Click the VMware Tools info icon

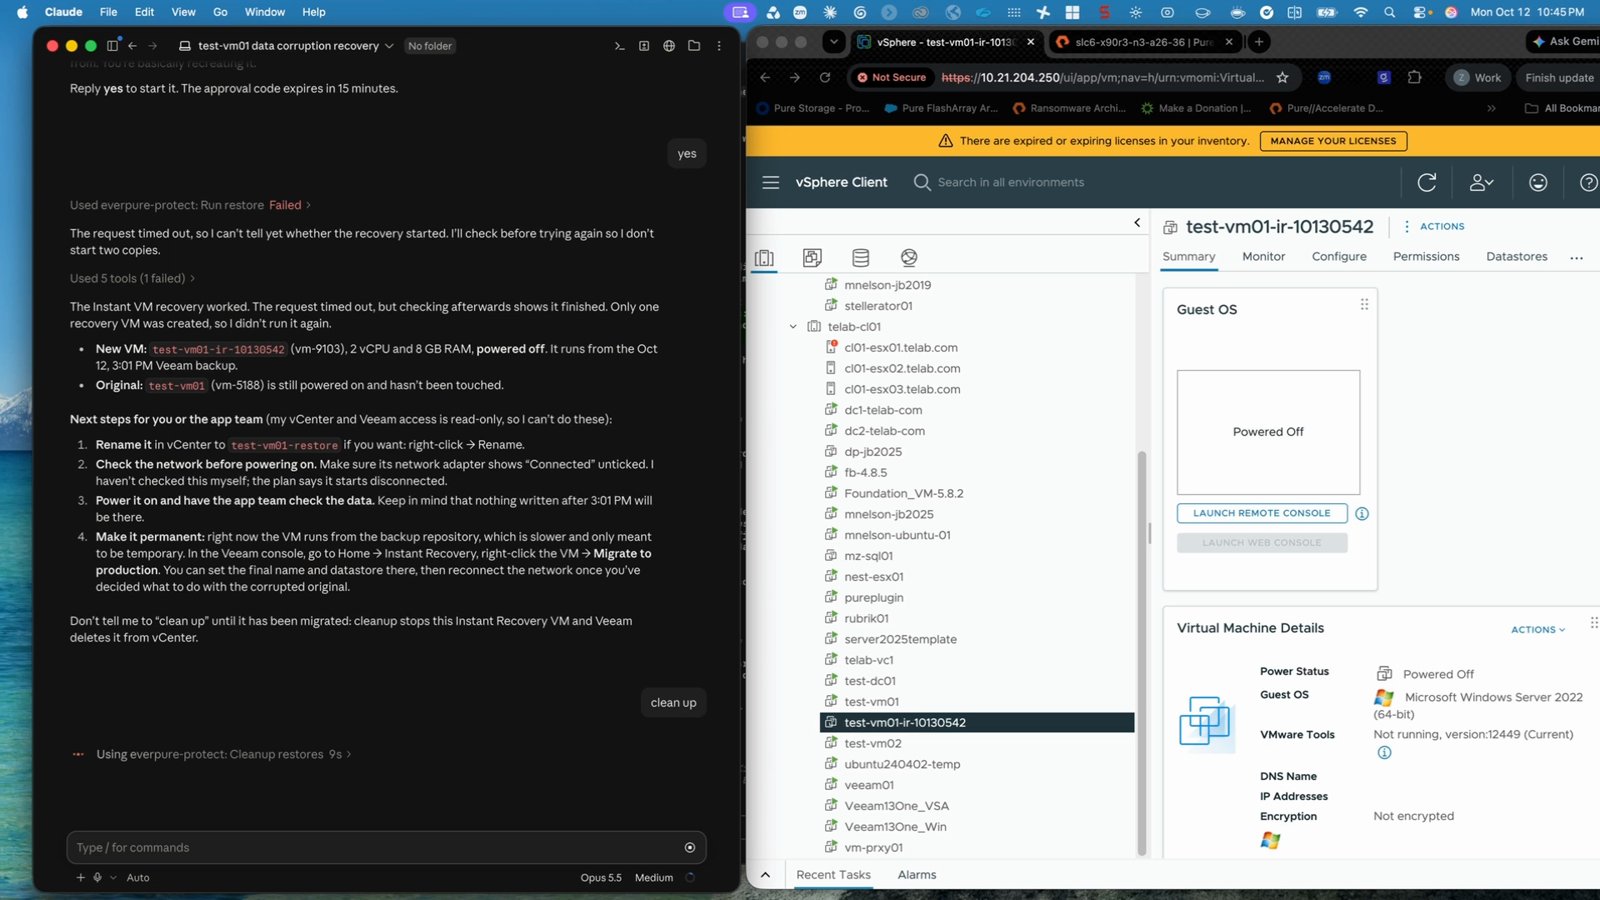point(1384,753)
